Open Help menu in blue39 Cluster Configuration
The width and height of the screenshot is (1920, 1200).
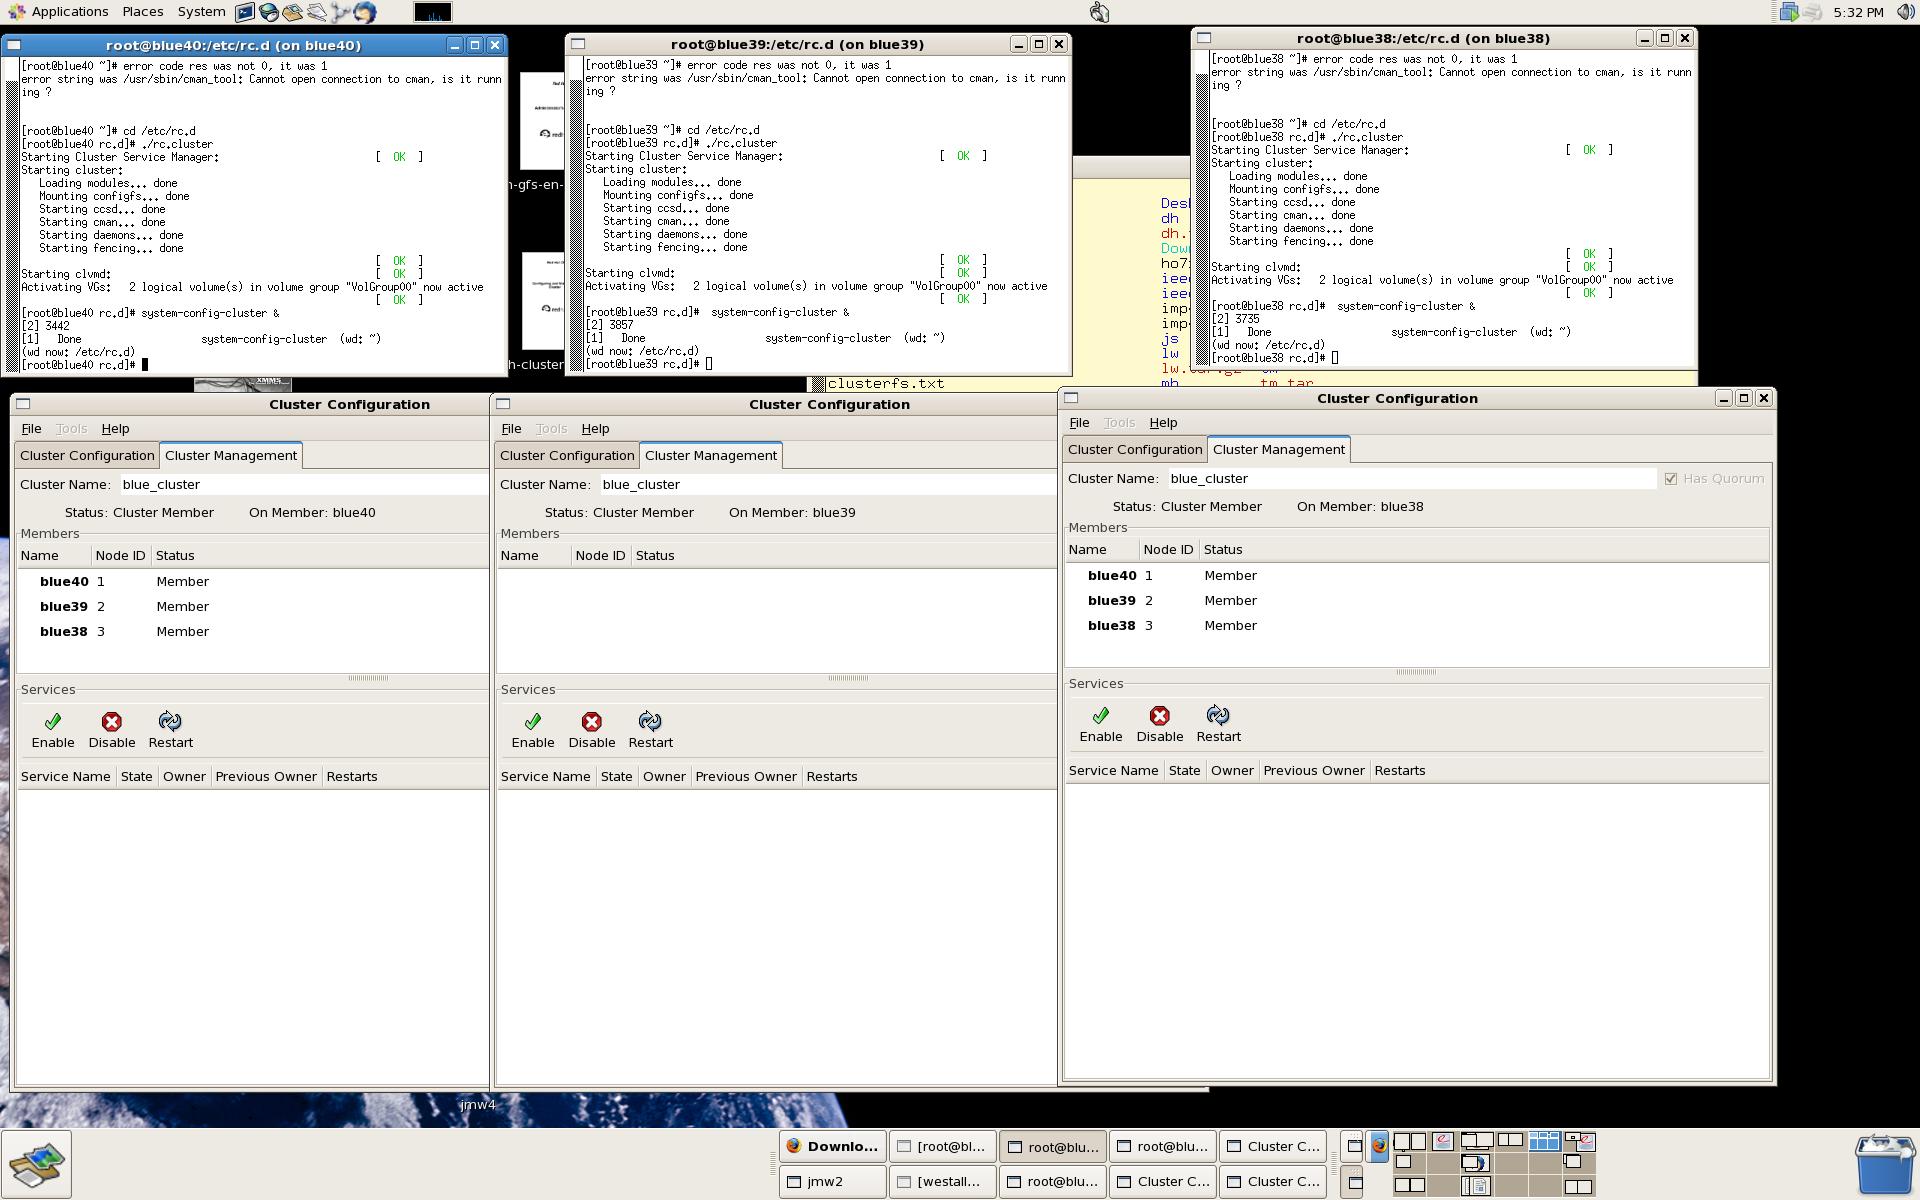pyautogui.click(x=595, y=429)
